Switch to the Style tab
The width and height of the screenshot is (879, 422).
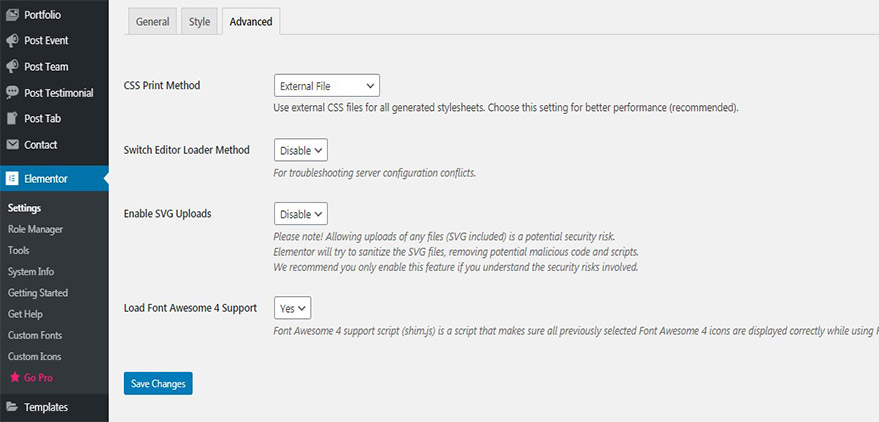tap(200, 22)
